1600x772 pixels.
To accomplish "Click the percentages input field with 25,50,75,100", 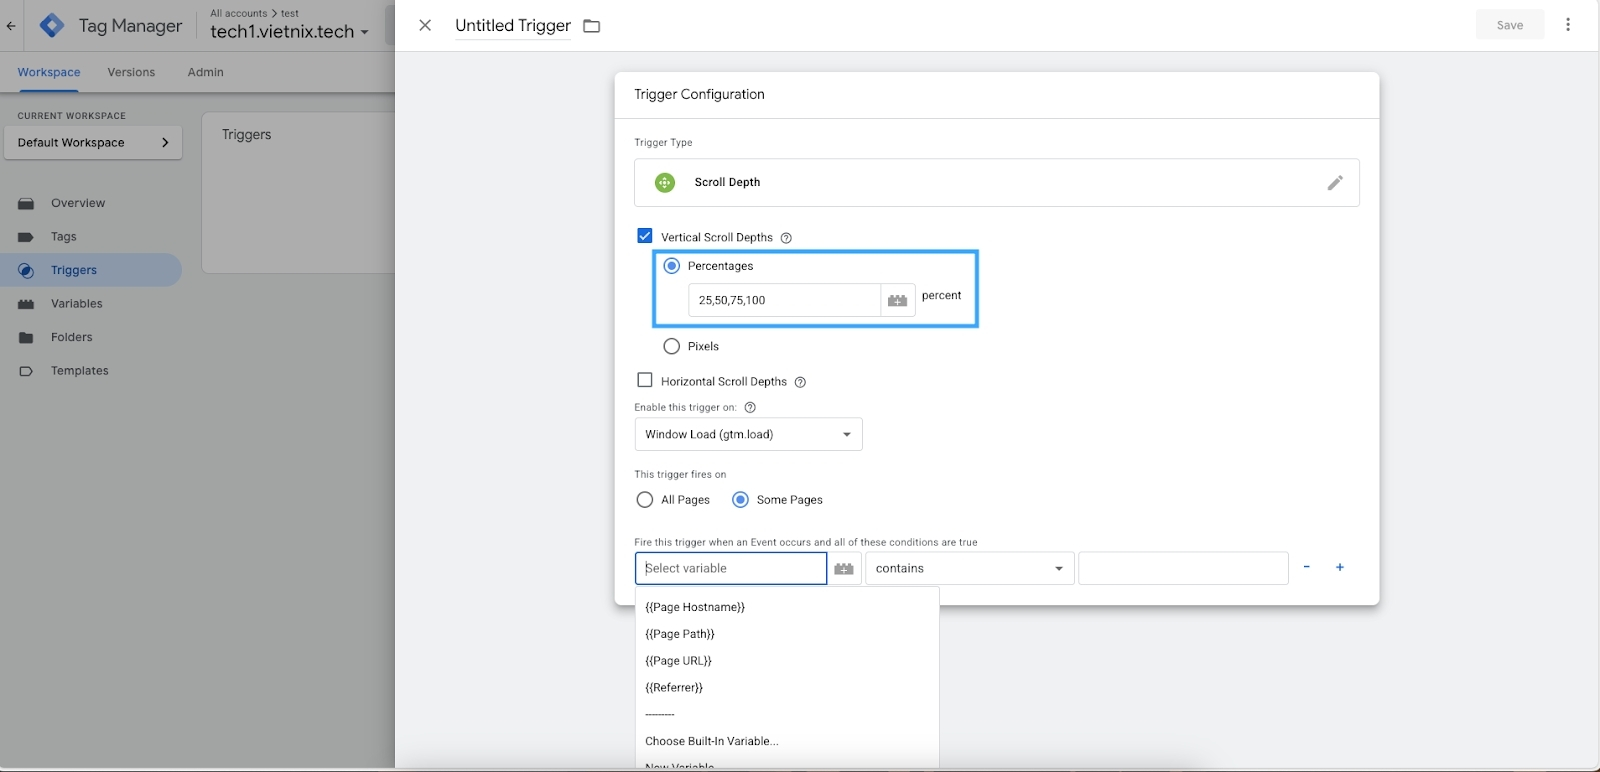I will pyautogui.click(x=783, y=300).
